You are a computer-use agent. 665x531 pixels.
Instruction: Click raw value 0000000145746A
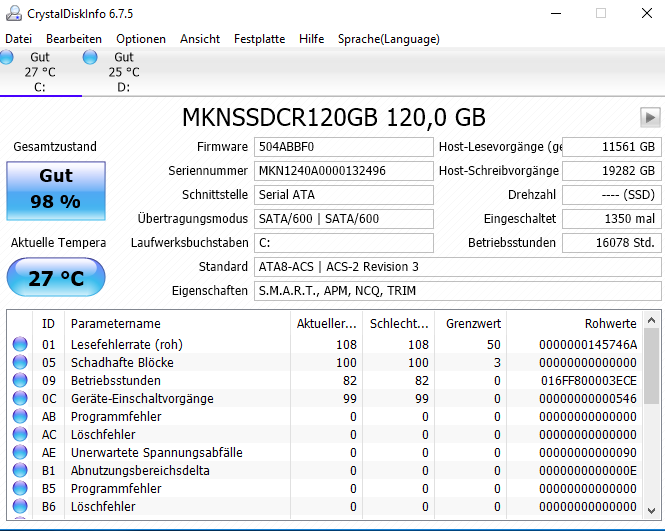point(588,344)
